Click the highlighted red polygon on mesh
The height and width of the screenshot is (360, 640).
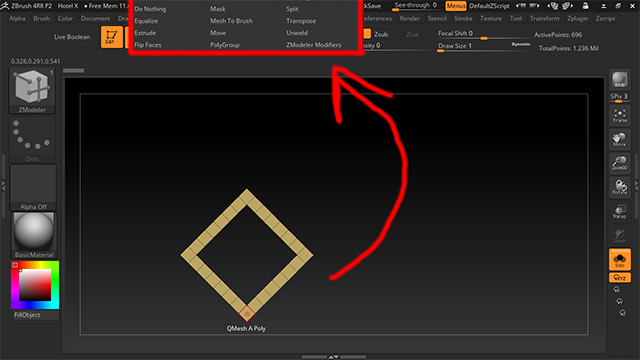coord(247,313)
